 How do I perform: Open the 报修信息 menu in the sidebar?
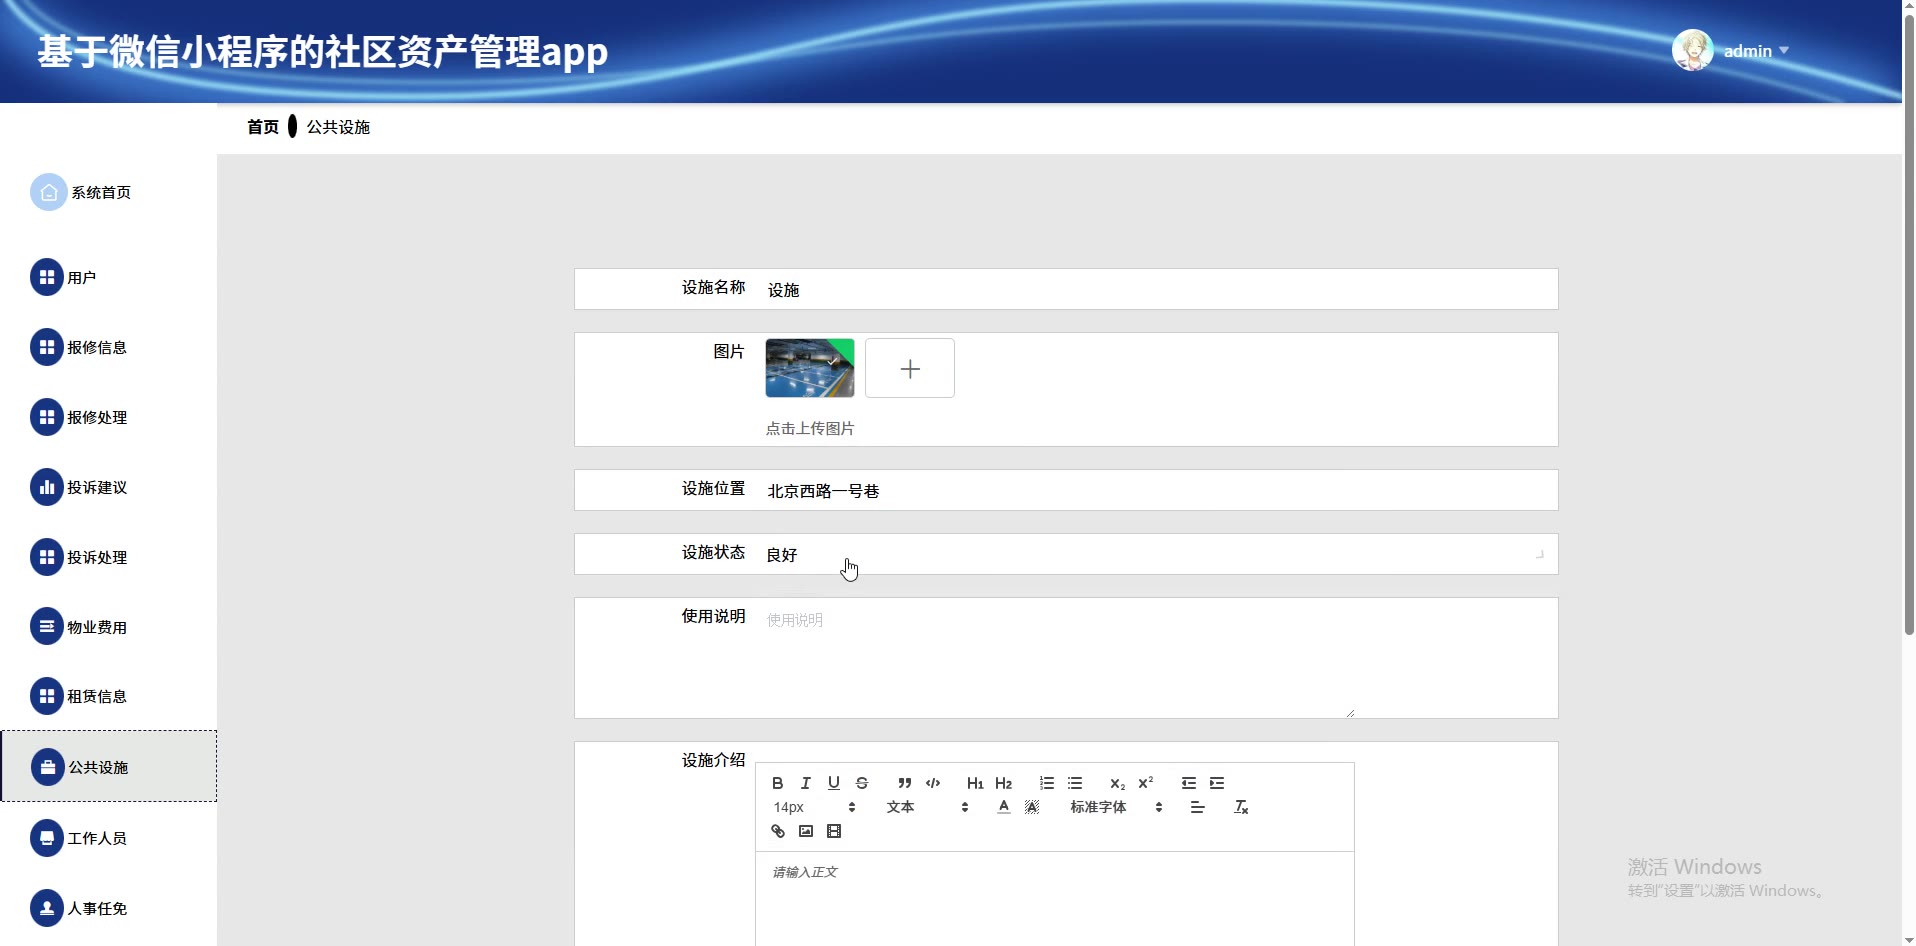(x=96, y=347)
